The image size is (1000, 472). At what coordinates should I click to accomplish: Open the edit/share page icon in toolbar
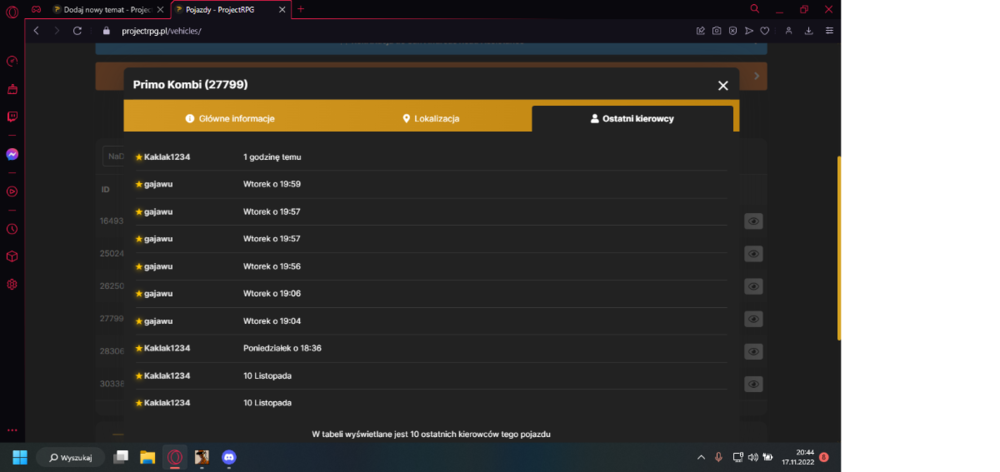(700, 31)
